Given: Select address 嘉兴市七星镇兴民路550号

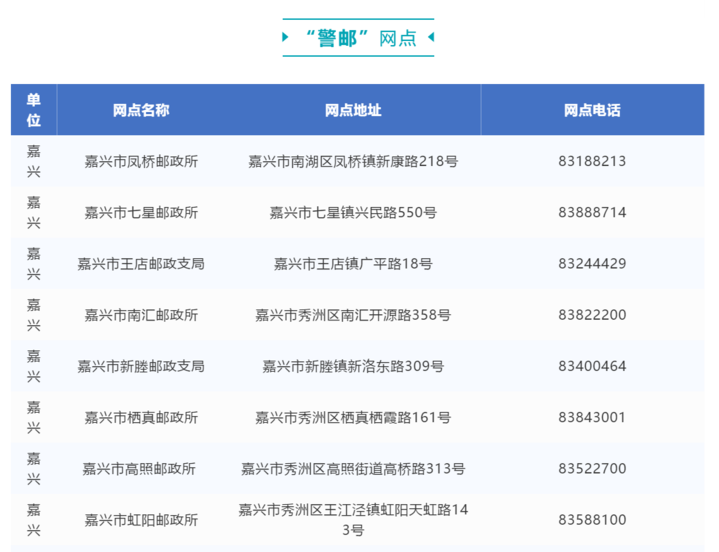Looking at the screenshot, I should pos(353,213).
